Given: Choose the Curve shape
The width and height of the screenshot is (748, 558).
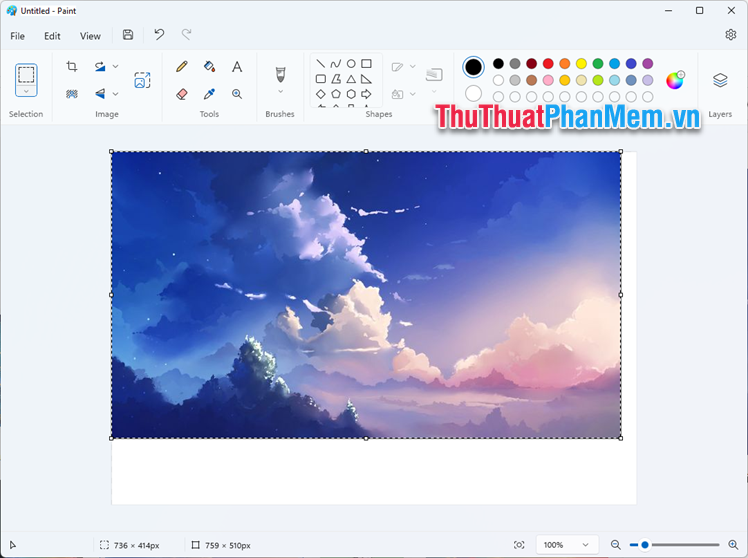Looking at the screenshot, I should (336, 63).
